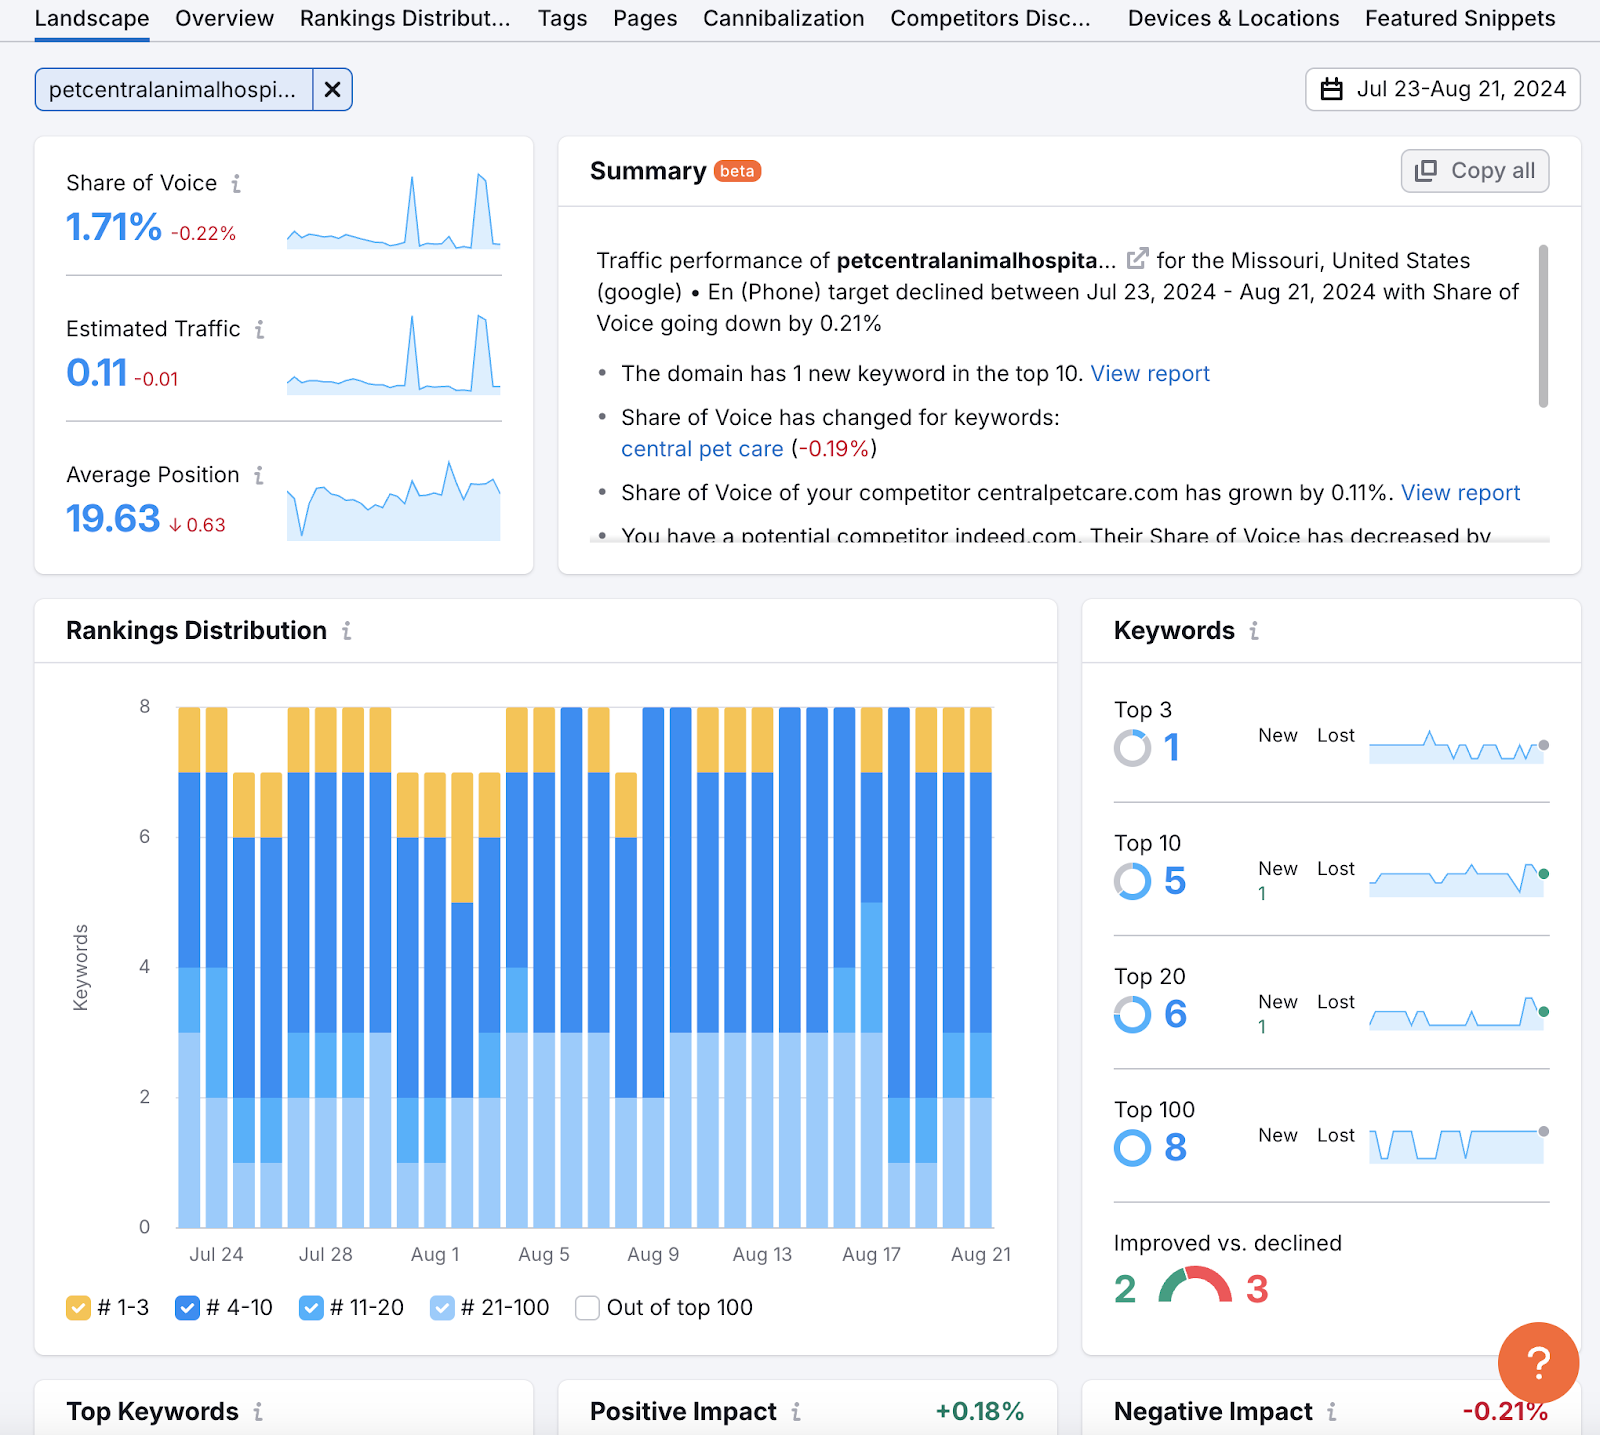The image size is (1600, 1435).
Task: Open external link icon beside domain name
Action: pyautogui.click(x=1137, y=259)
